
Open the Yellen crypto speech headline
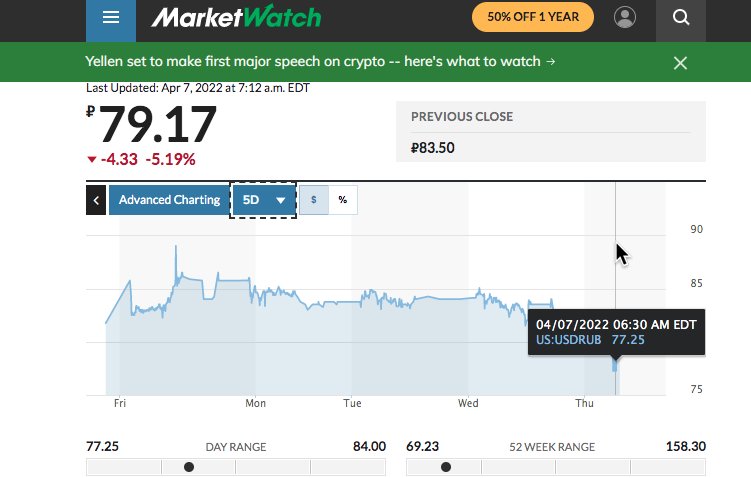pos(320,62)
